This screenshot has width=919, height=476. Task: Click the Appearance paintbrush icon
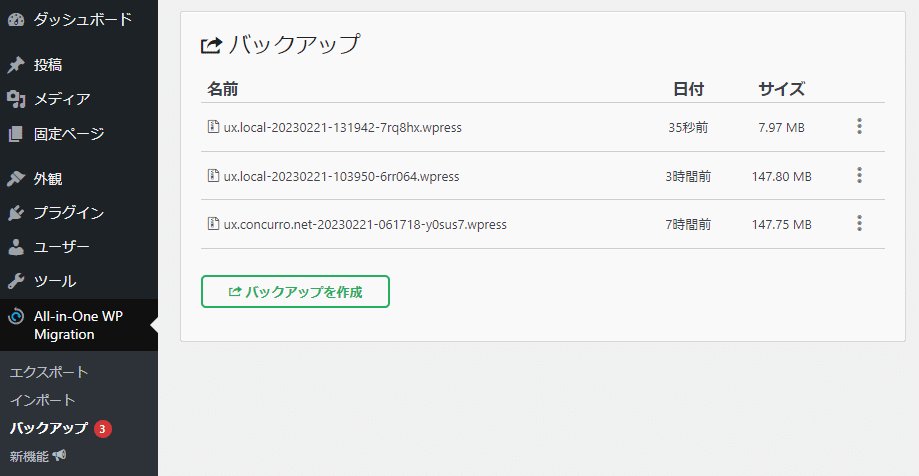[x=16, y=179]
